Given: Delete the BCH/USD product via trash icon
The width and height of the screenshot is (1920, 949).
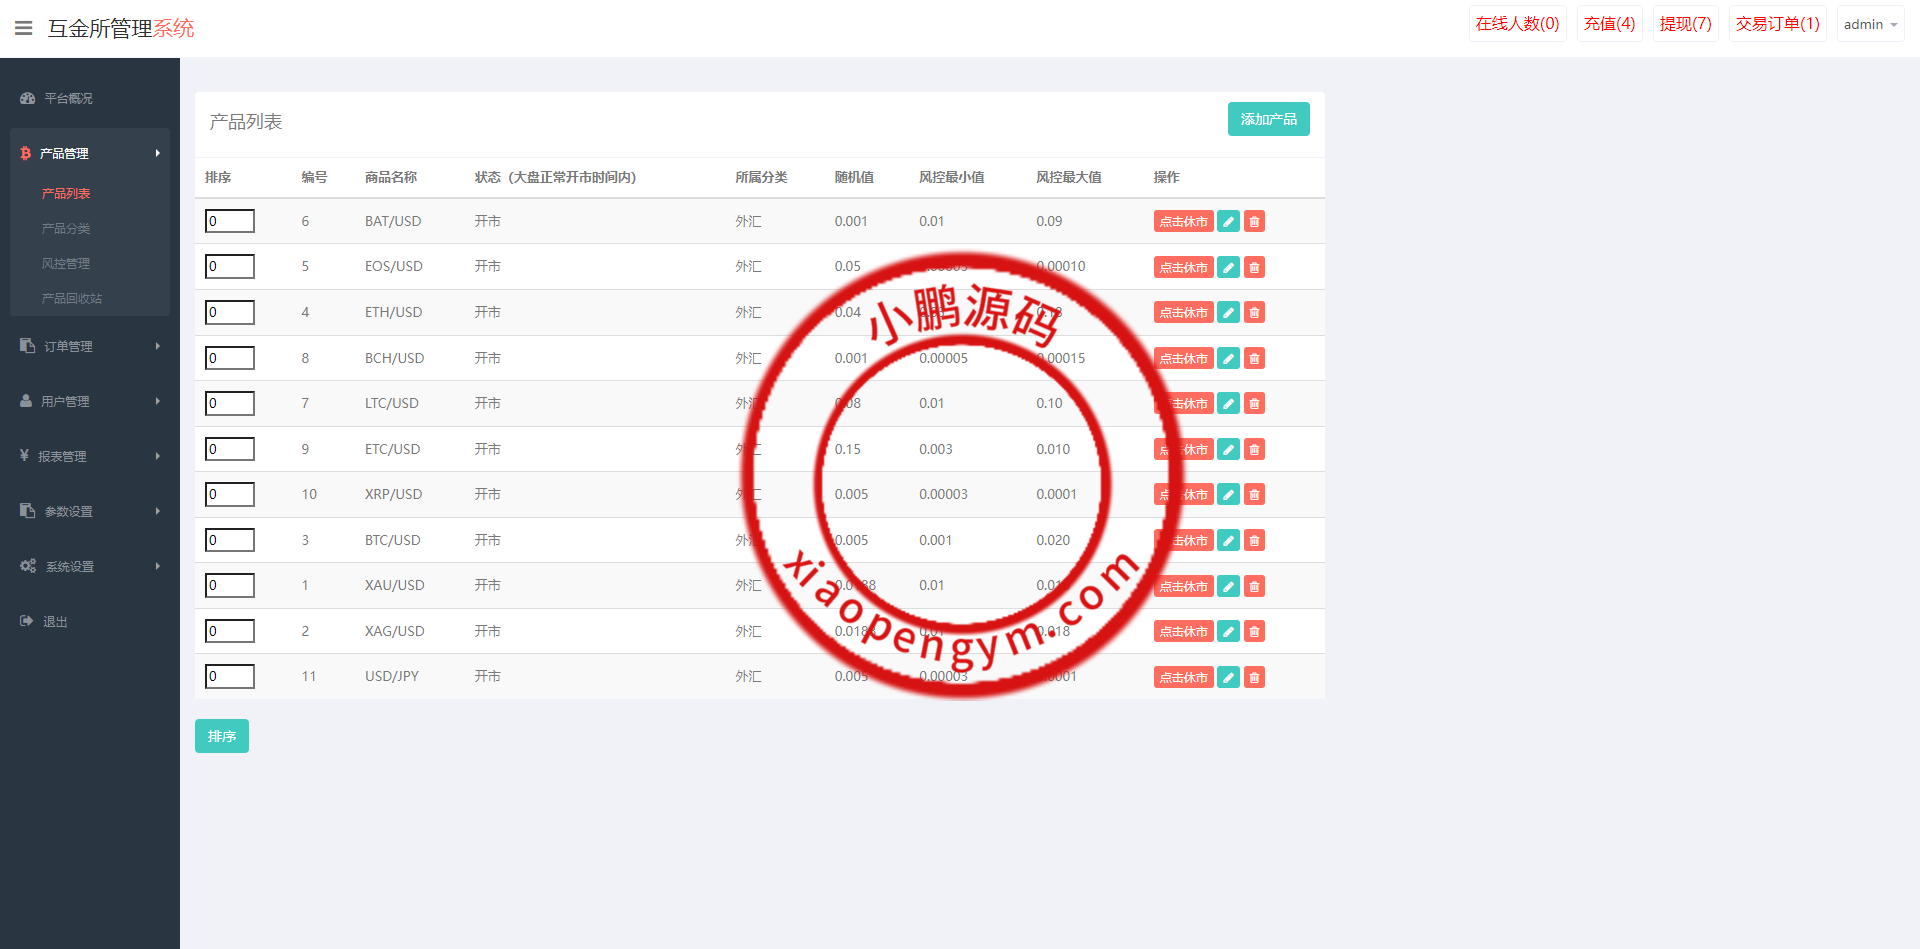Looking at the screenshot, I should [x=1254, y=358].
